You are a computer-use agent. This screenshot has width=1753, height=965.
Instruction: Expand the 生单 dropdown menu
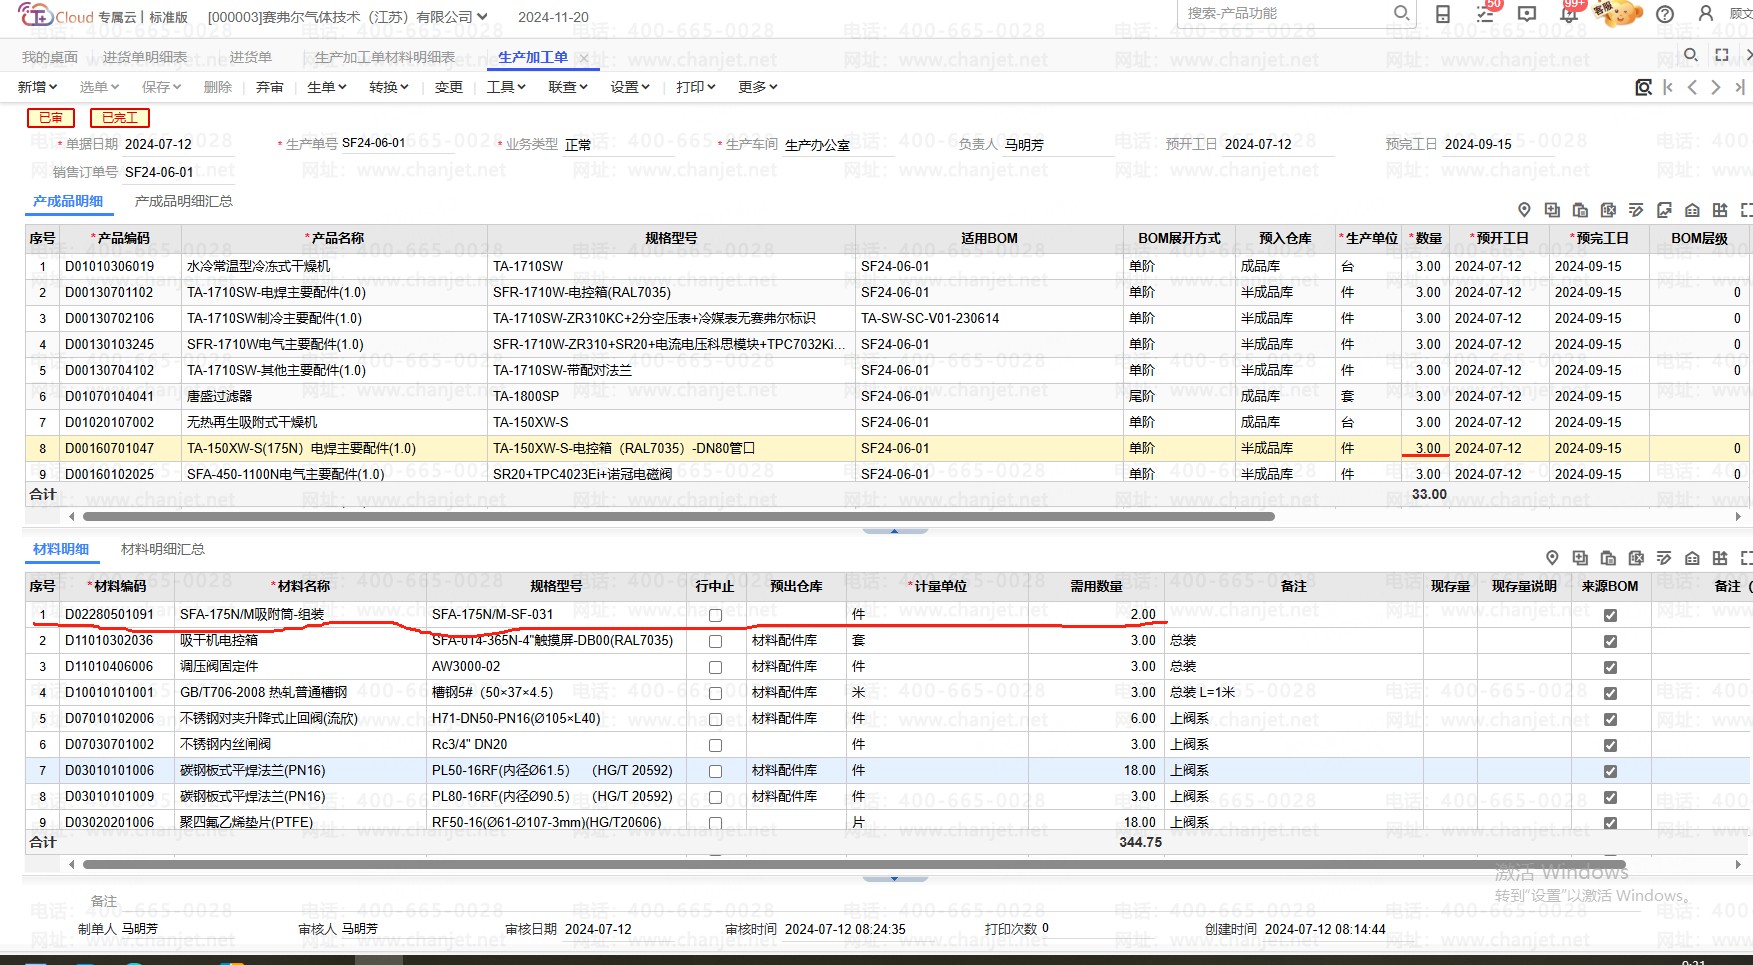(327, 87)
